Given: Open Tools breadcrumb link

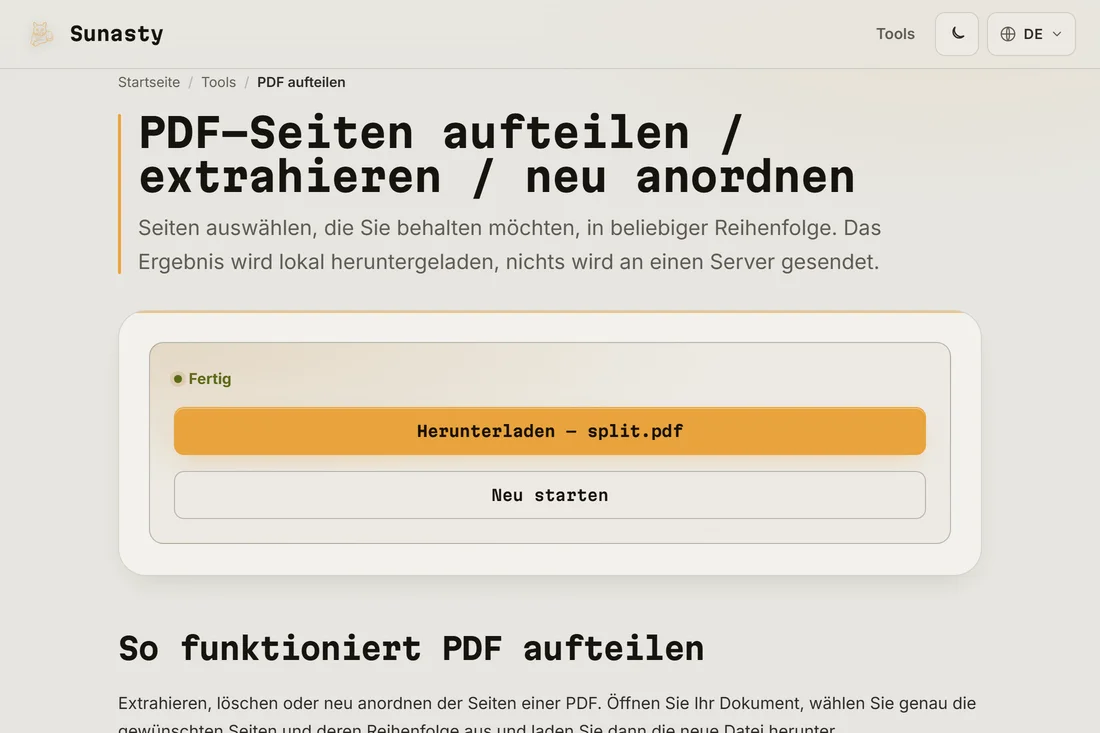Looking at the screenshot, I should coord(218,82).
